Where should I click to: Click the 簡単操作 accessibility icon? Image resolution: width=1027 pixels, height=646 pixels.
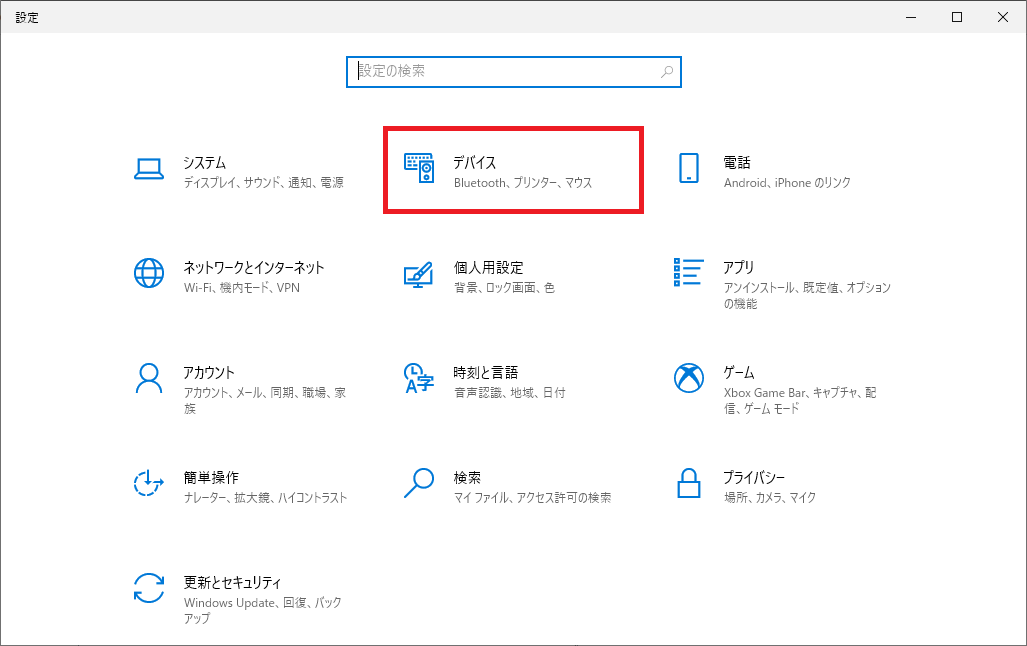point(149,483)
